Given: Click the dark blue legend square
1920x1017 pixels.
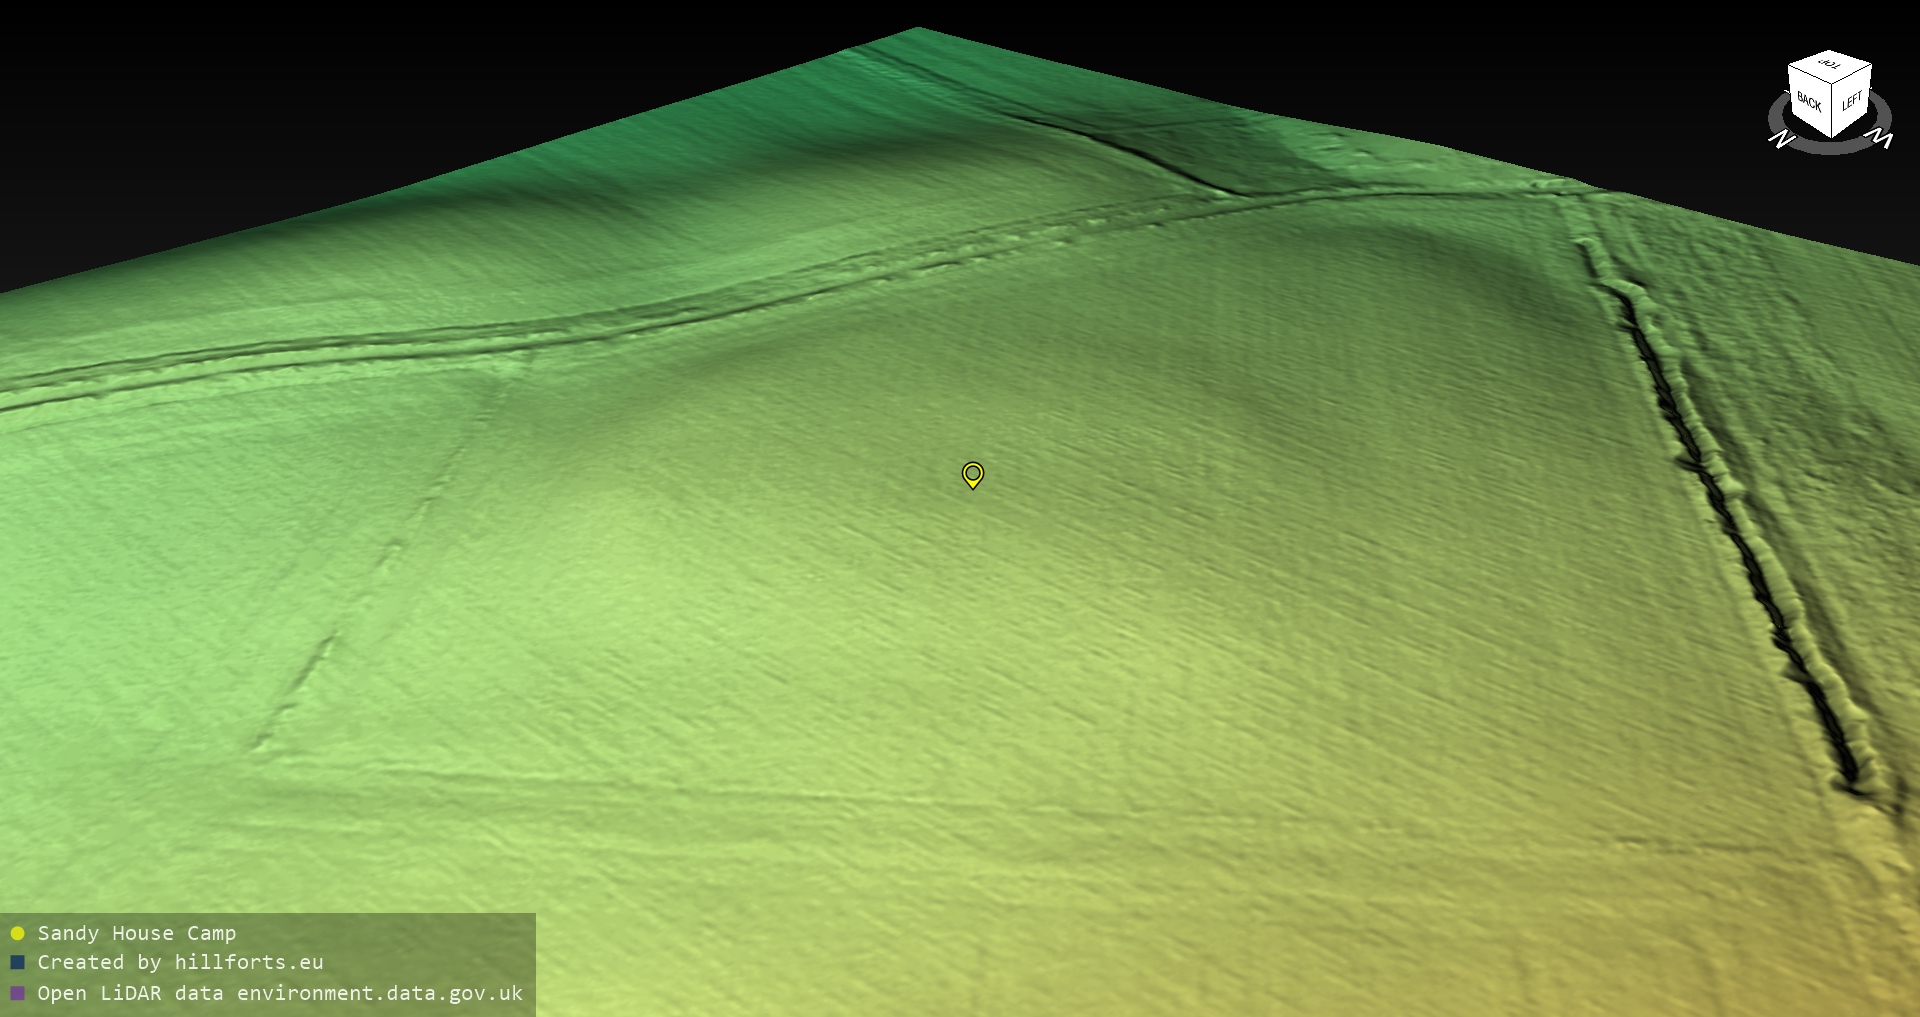Looking at the screenshot, I should point(17,962).
